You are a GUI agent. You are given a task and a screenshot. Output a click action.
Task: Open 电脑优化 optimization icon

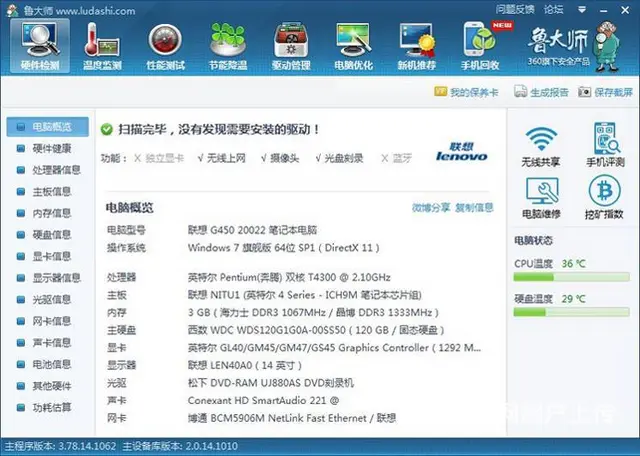(353, 46)
